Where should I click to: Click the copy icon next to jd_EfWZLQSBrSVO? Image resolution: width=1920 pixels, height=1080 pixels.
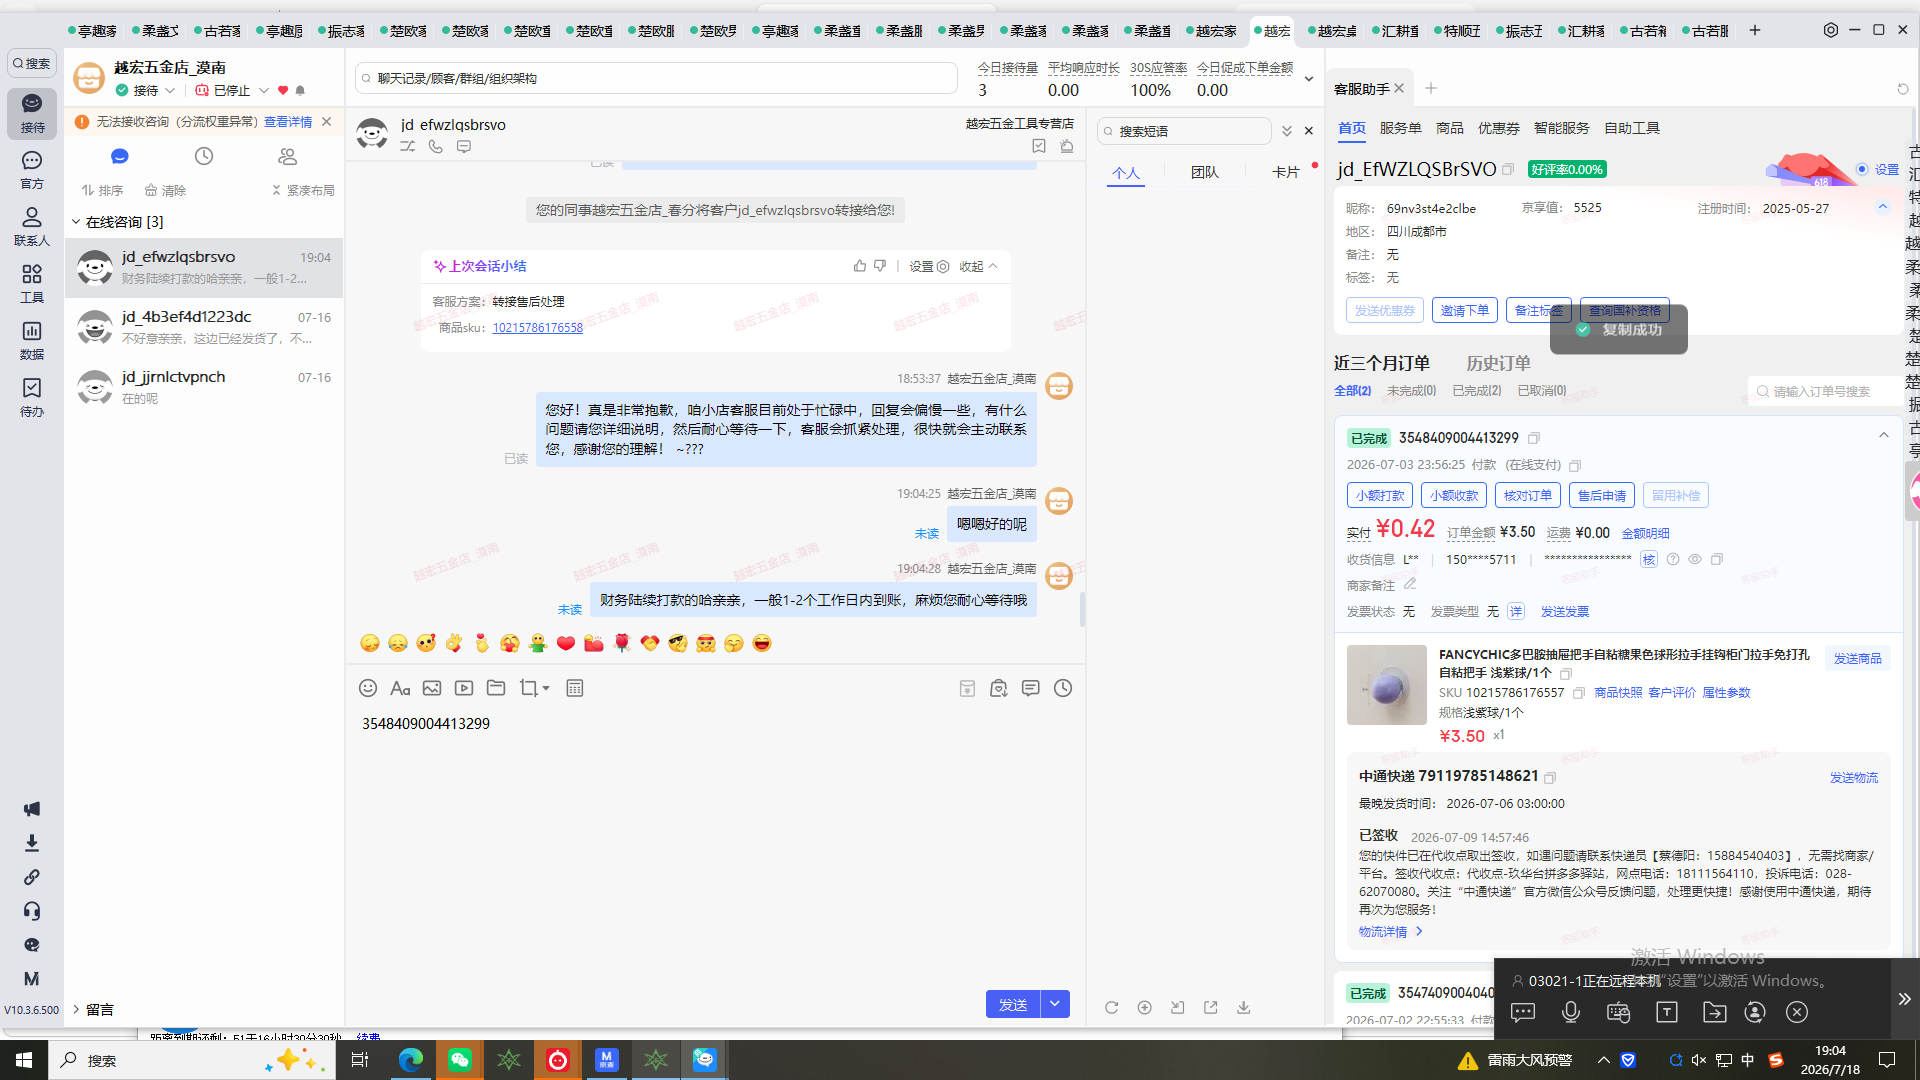pos(1508,169)
